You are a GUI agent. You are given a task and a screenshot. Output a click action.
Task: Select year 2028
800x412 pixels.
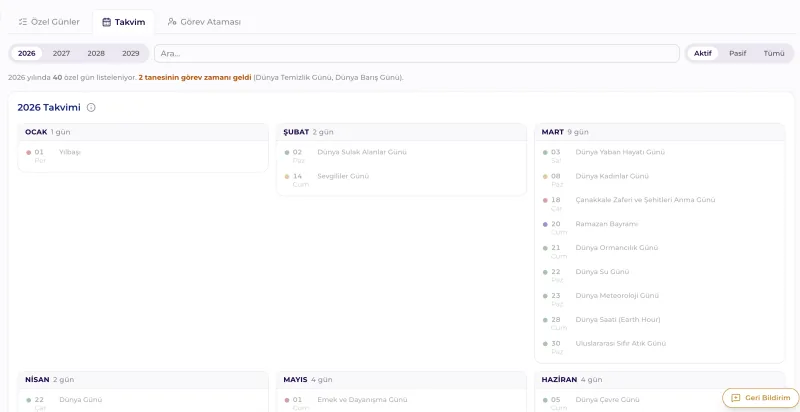click(x=96, y=54)
